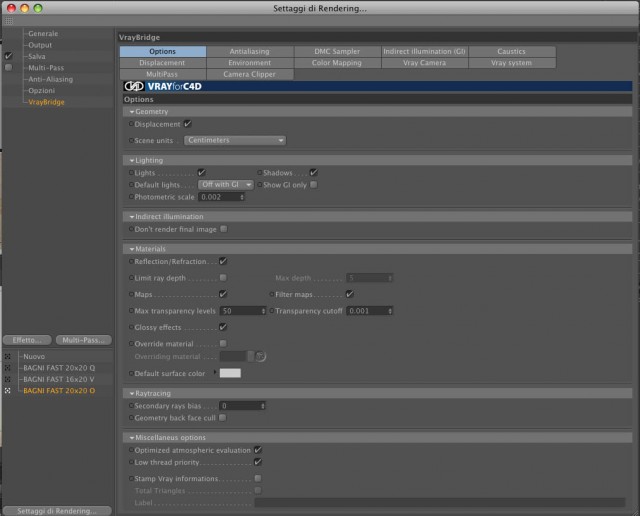Click the Secondary rays bias value field
This screenshot has width=640, height=516.
click(x=242, y=406)
